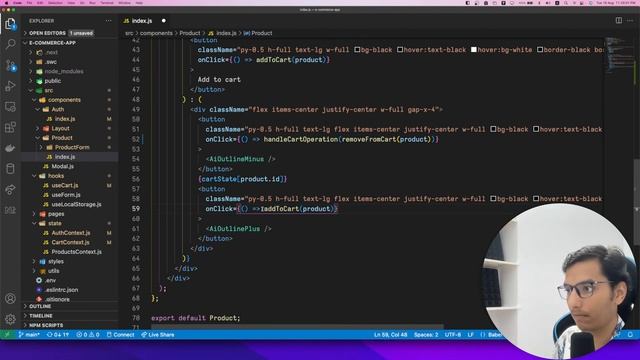The height and width of the screenshot is (360, 640).
Task: Click the components breadcrumb segment
Action: (156, 33)
